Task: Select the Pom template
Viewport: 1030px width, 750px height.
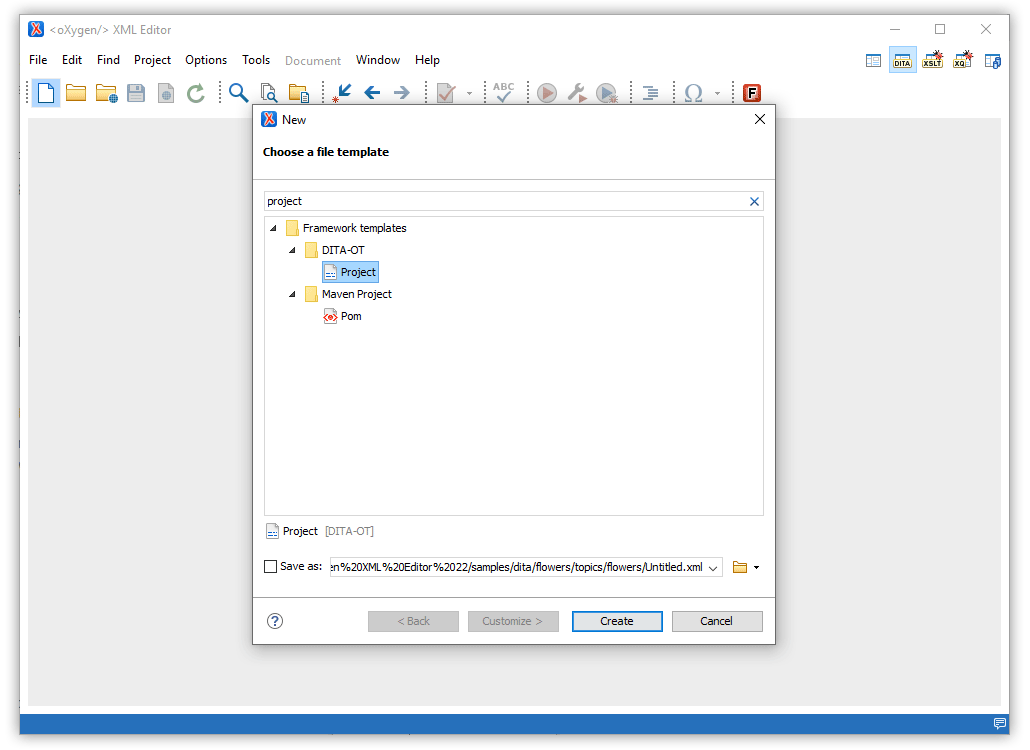Action: (343, 317)
